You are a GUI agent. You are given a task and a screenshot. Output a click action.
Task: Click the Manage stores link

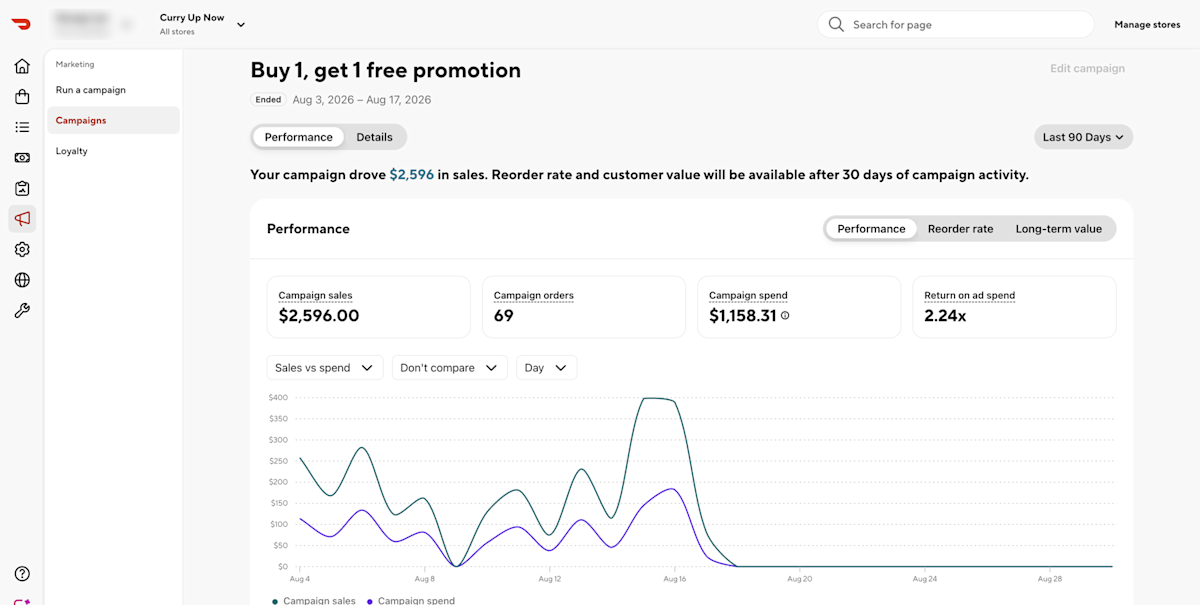click(x=1147, y=25)
